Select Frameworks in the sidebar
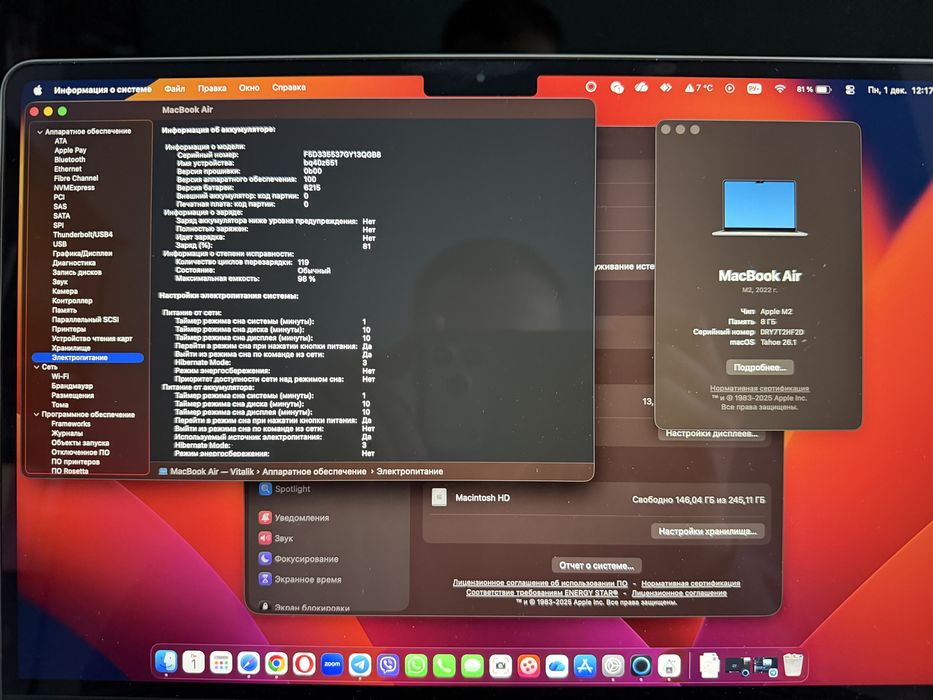This screenshot has height=700, width=933. click(71, 424)
